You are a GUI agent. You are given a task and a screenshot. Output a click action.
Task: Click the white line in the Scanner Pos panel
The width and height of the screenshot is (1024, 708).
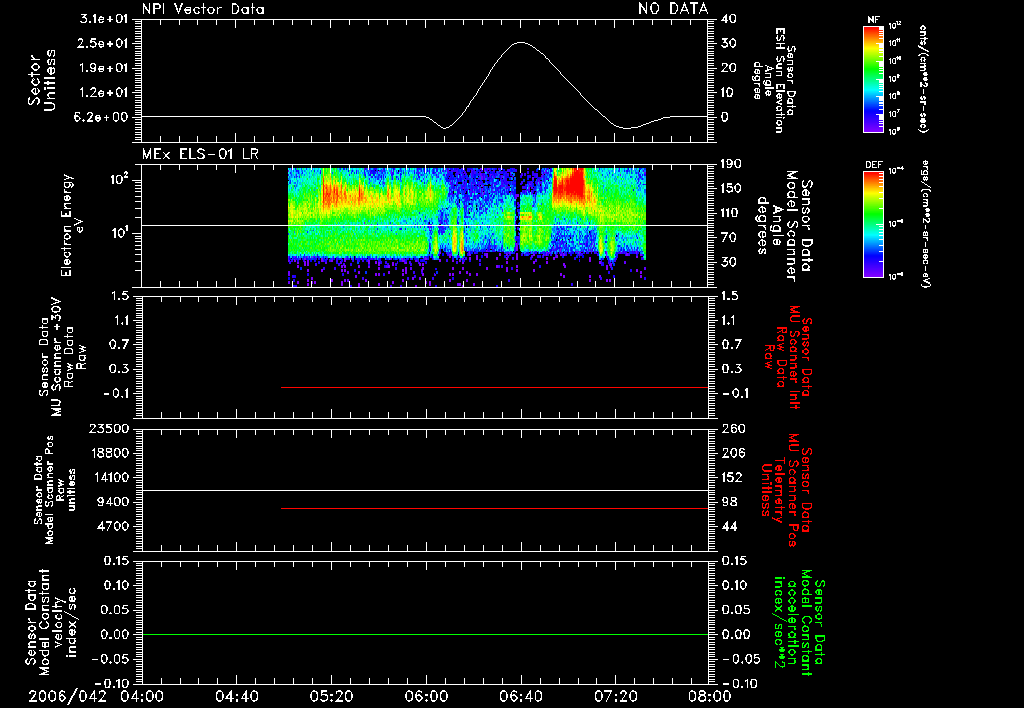coord(424,490)
